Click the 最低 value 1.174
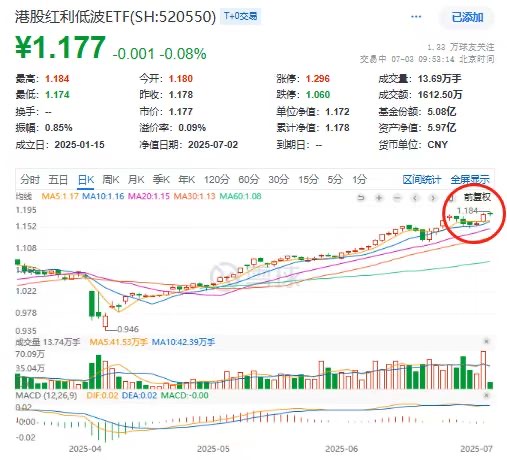The image size is (507, 460). tap(57, 95)
